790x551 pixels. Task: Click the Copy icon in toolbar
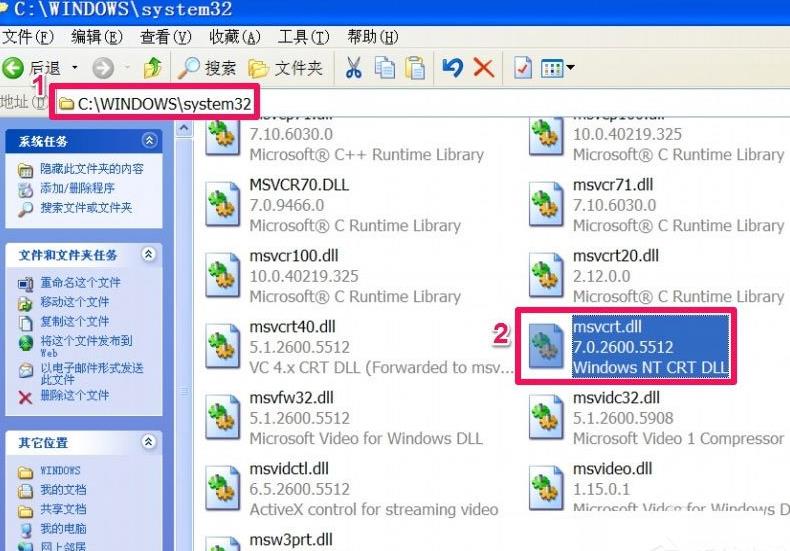(x=385, y=68)
